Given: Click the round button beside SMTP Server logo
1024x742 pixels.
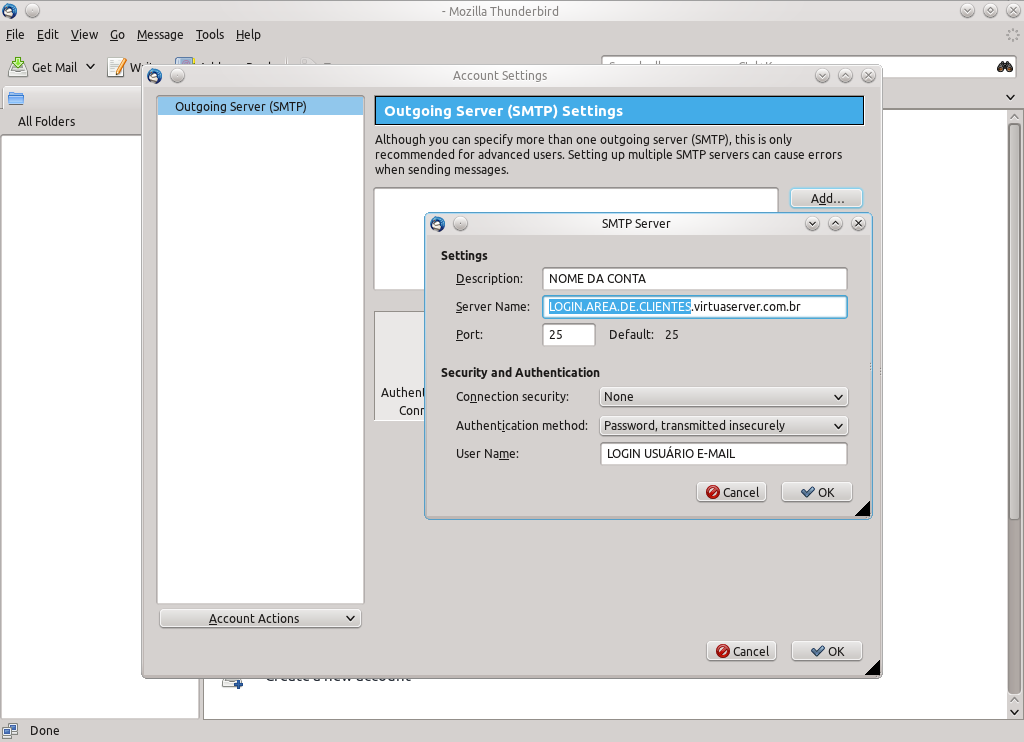Looking at the screenshot, I should coord(460,224).
